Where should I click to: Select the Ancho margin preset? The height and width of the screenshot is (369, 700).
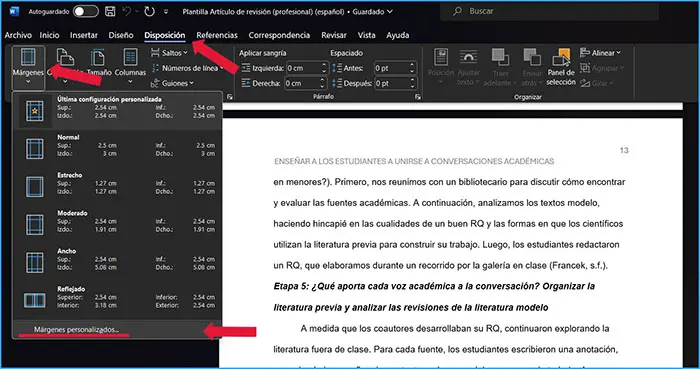tap(117, 263)
